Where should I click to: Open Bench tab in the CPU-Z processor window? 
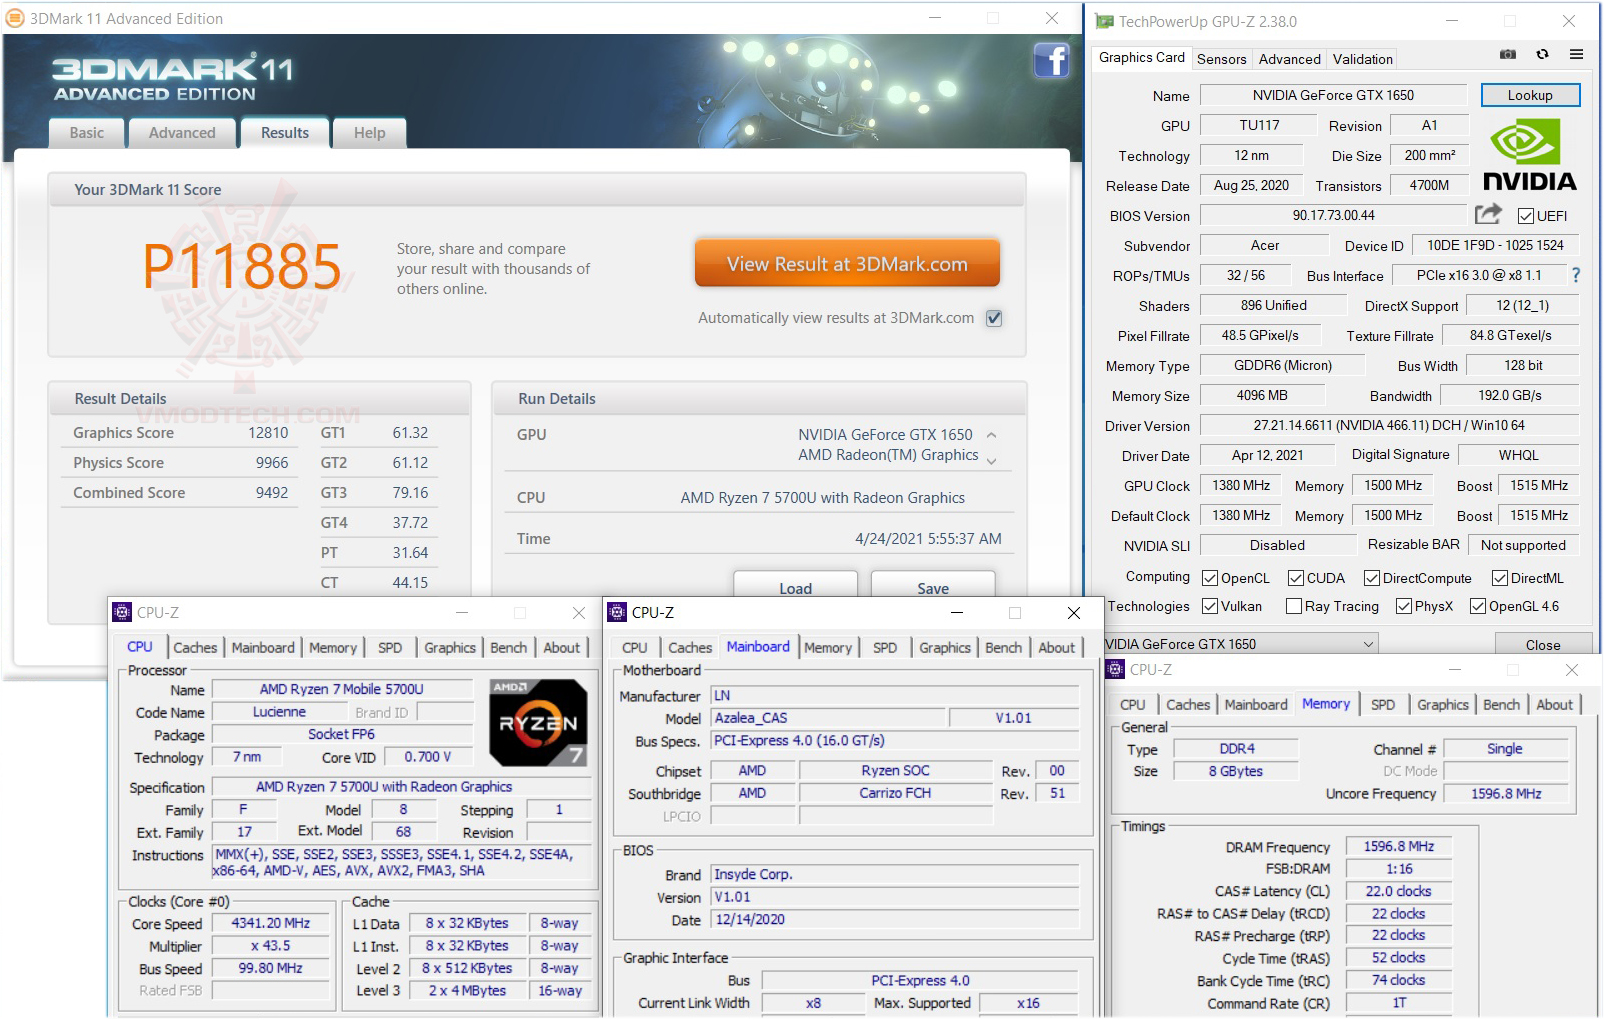pyautogui.click(x=508, y=648)
